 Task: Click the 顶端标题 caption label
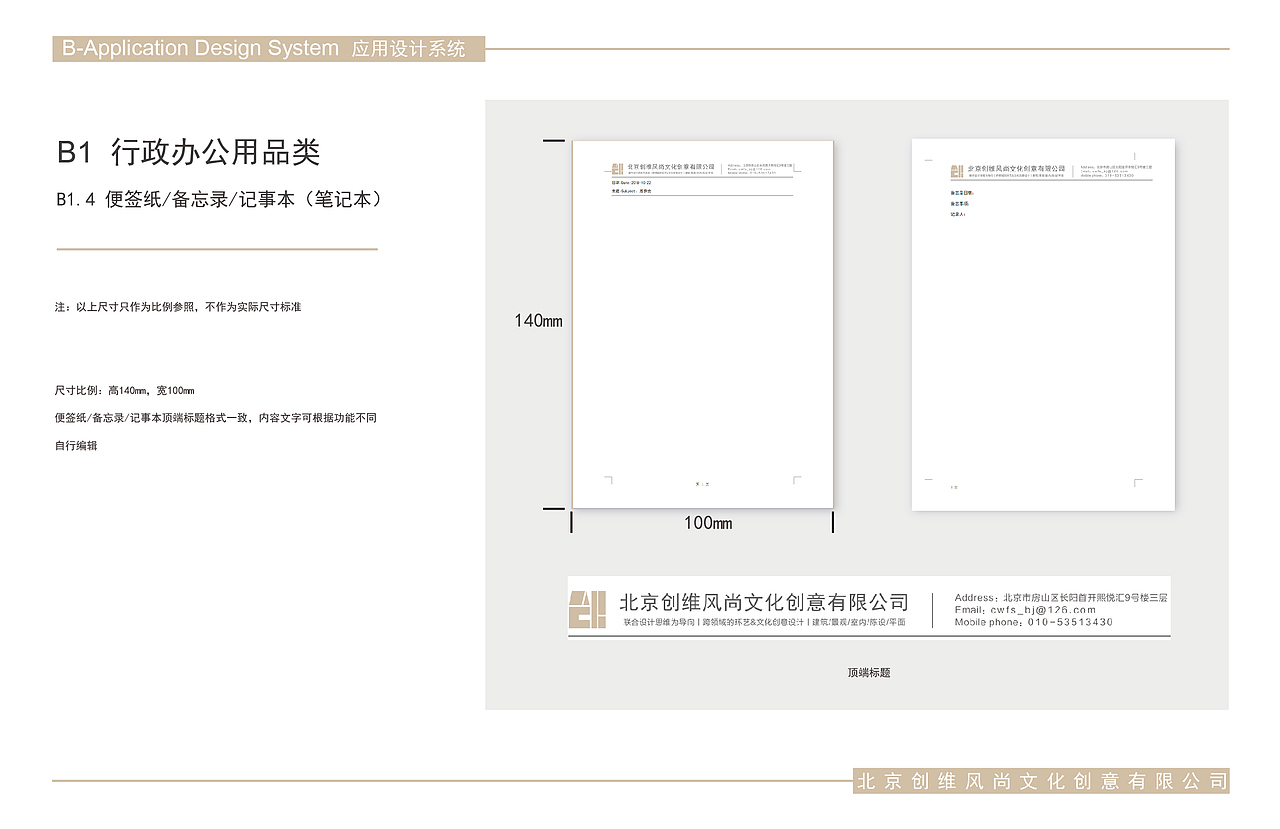[870, 672]
